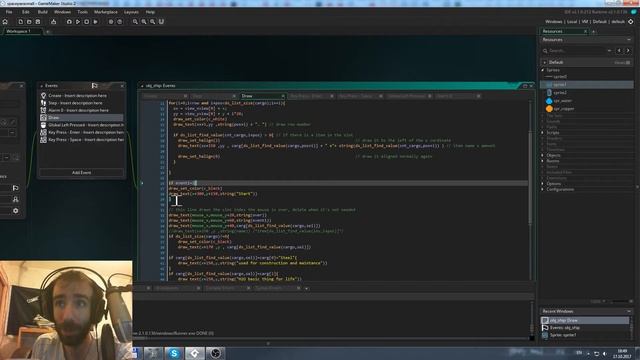Expand the Objects folder
640x360 pixels.
click(543, 156)
